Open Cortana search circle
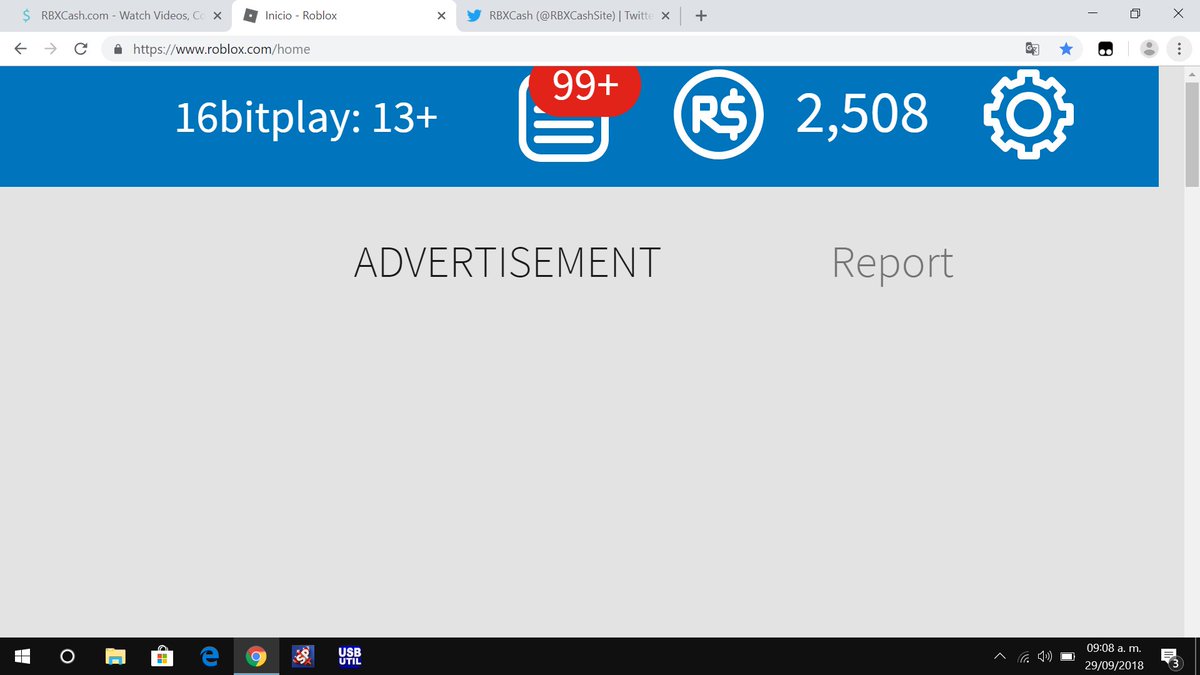This screenshot has width=1200, height=675. coord(67,657)
